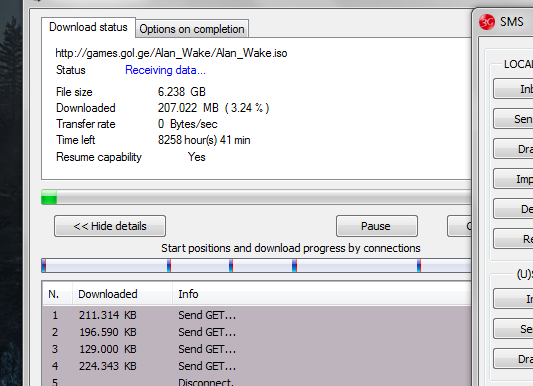The image size is (533, 386).
Task: Click the Hide details button
Action: click(110, 226)
